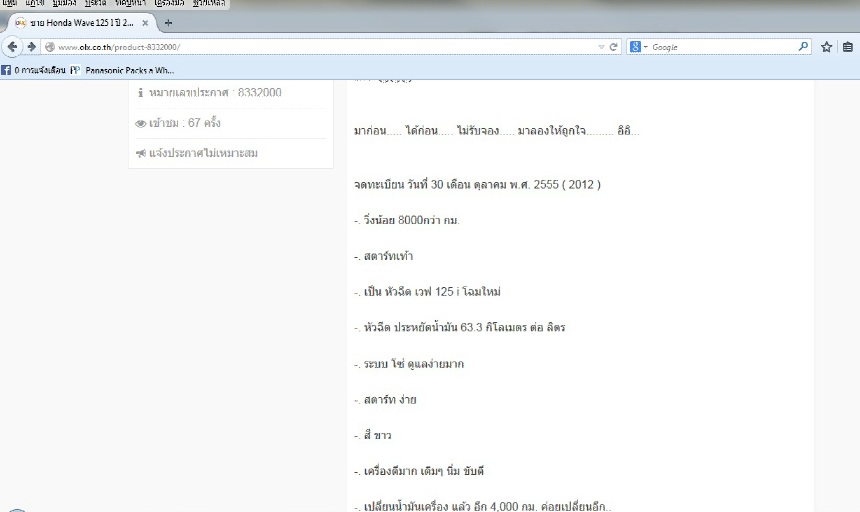Open the แก้ไข (Edit) menu
The image size is (860, 512).
[35, 3]
